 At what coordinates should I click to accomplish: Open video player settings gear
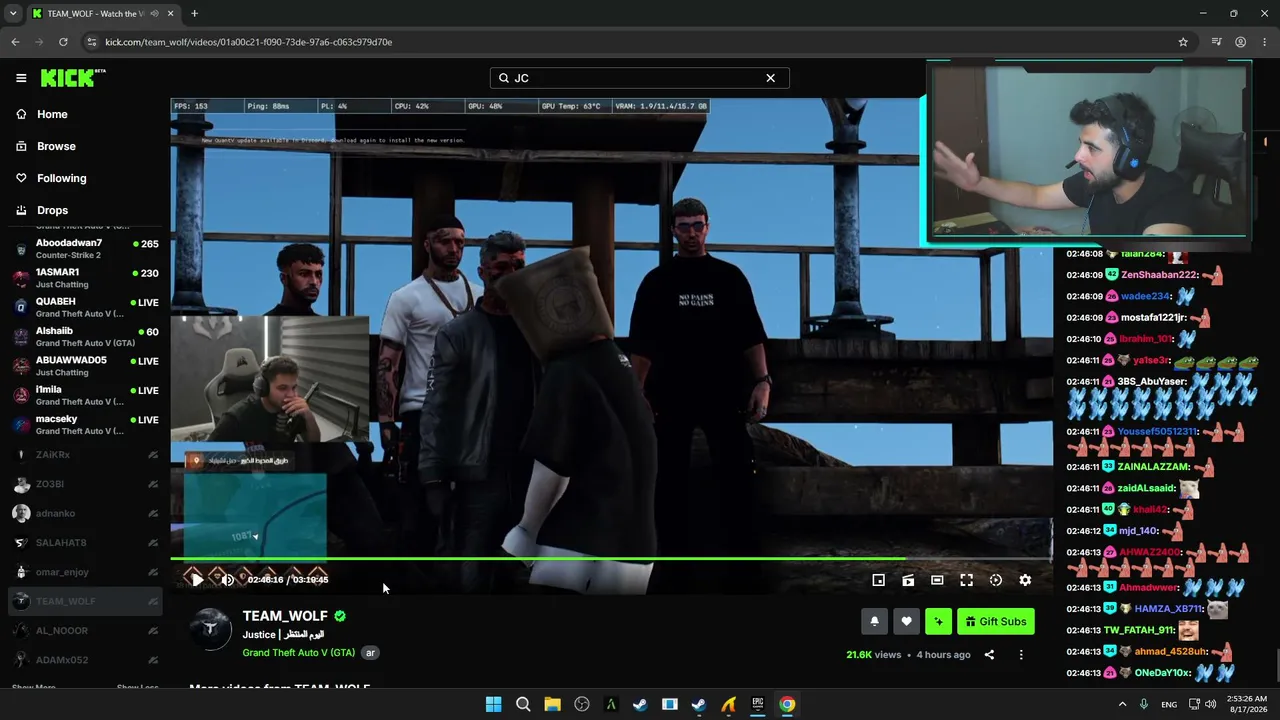[x=1025, y=580]
